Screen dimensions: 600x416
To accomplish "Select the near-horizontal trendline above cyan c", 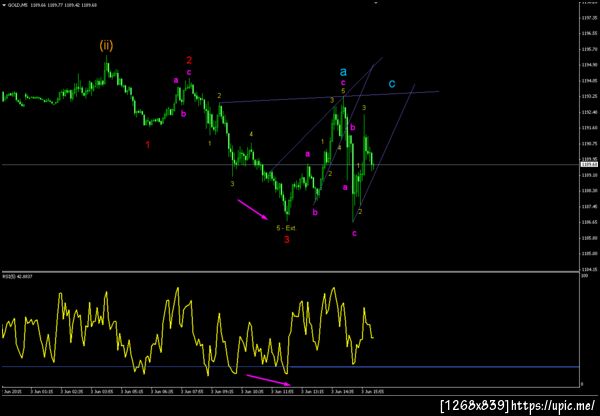I will (329, 97).
